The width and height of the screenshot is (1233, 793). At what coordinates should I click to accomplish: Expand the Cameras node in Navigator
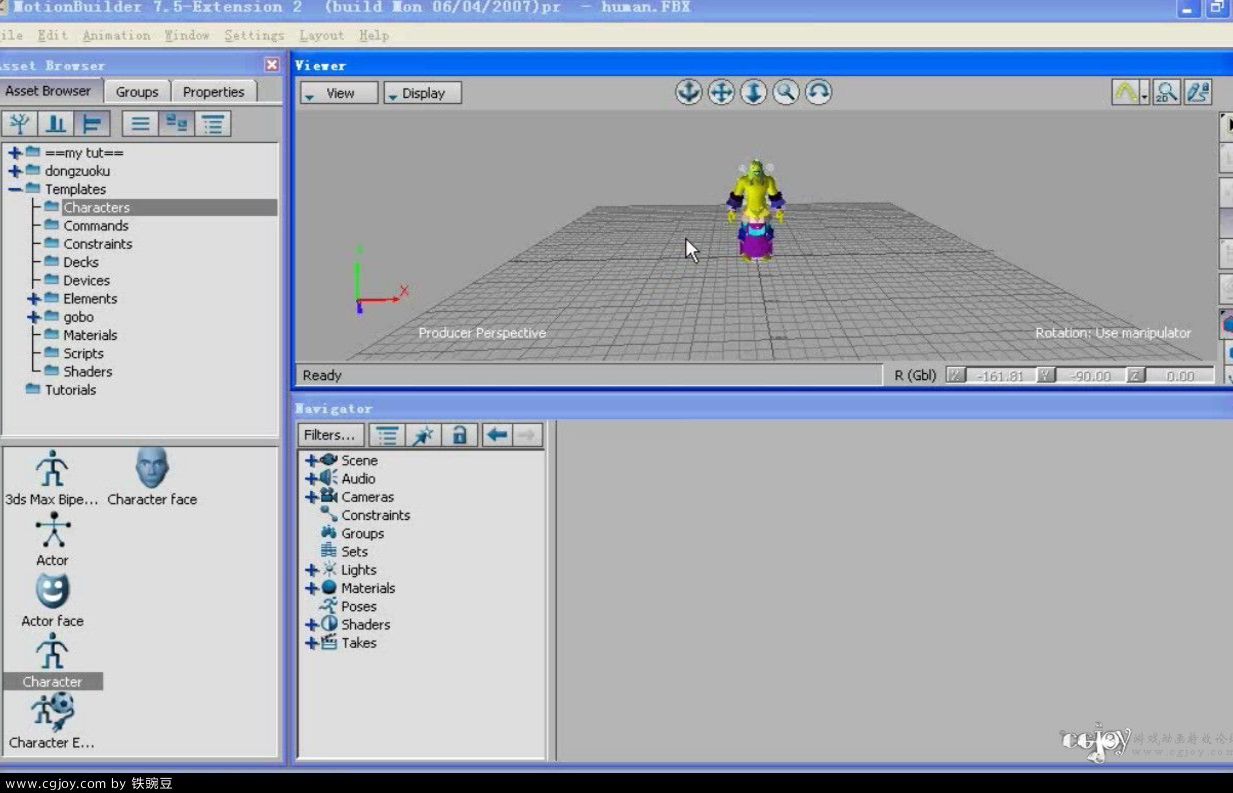[x=311, y=497]
